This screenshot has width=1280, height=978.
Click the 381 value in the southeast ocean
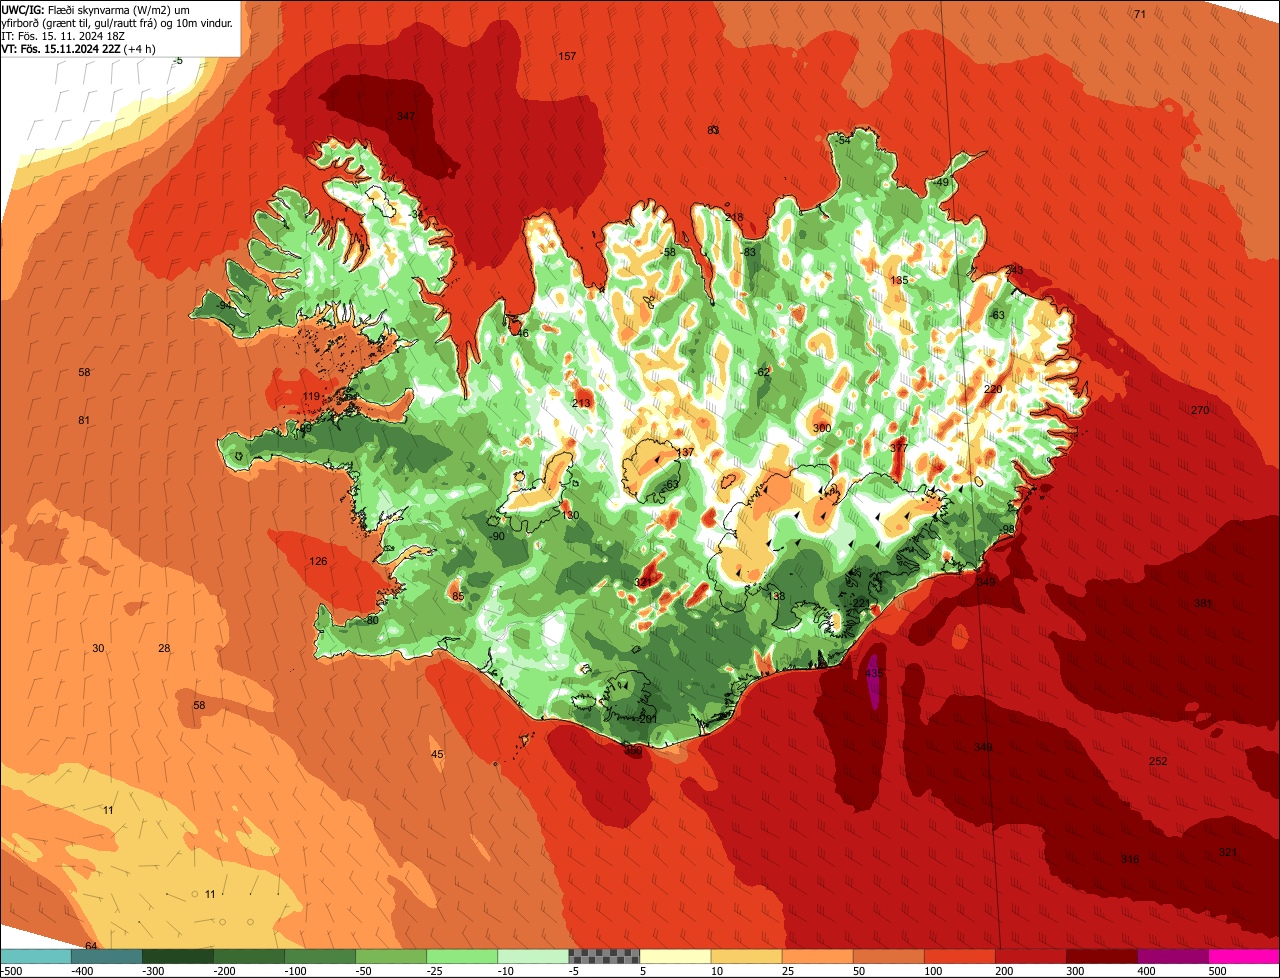[1203, 603]
